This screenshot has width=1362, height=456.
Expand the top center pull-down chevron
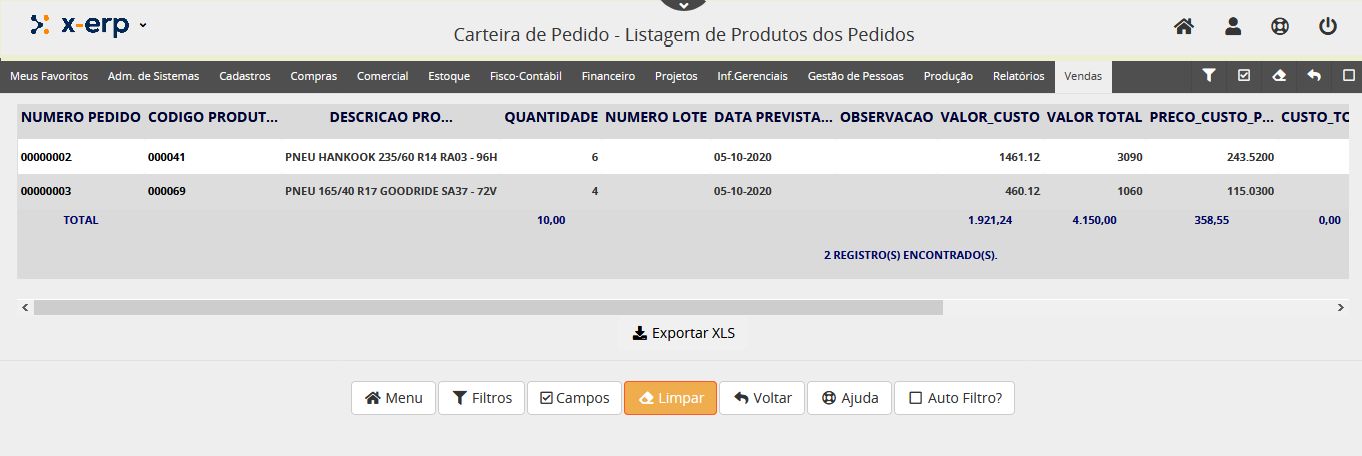point(683,5)
